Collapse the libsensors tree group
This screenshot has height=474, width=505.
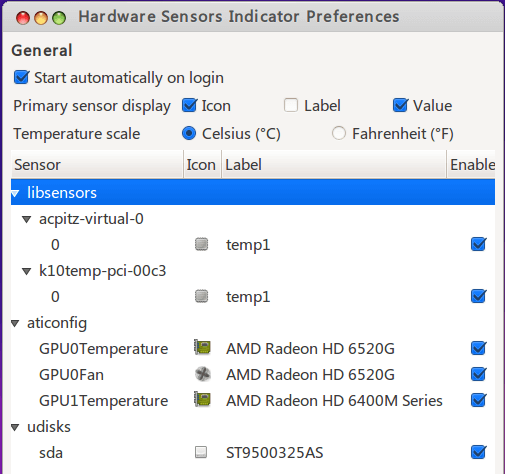[15, 193]
